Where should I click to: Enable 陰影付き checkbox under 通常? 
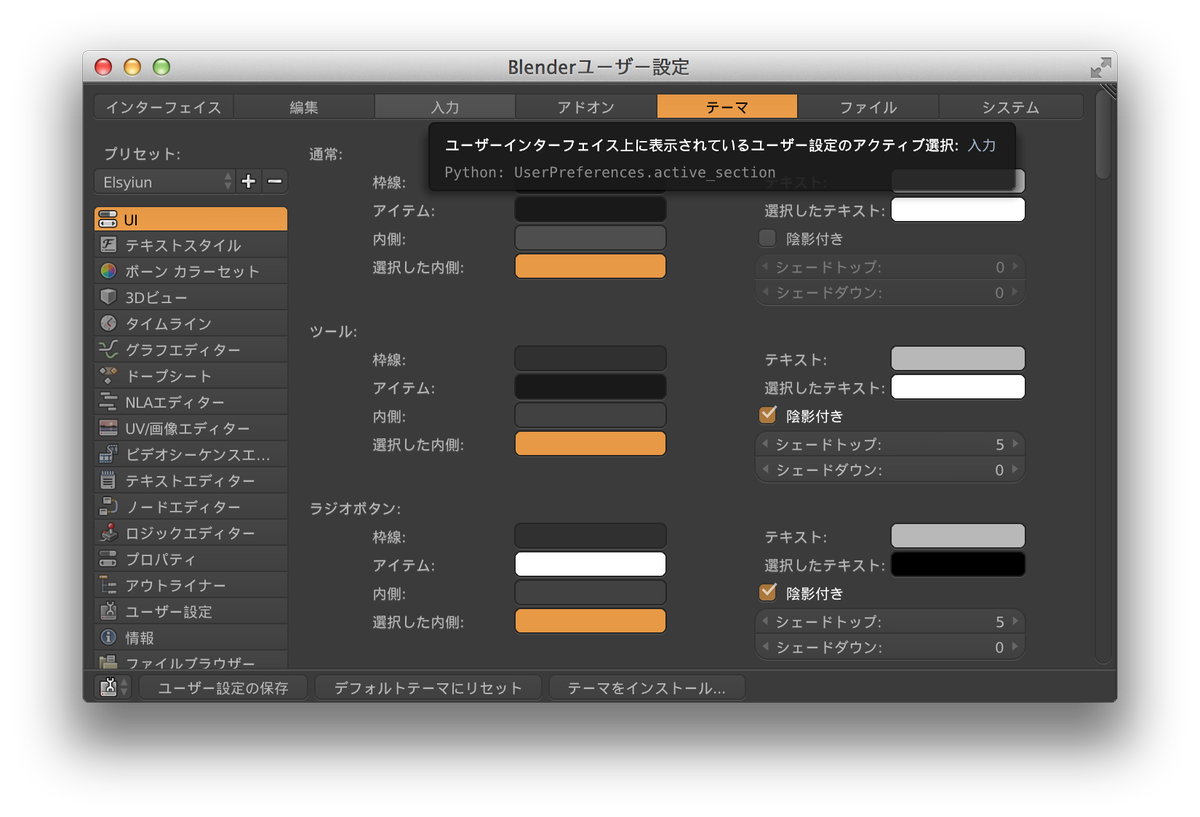768,238
